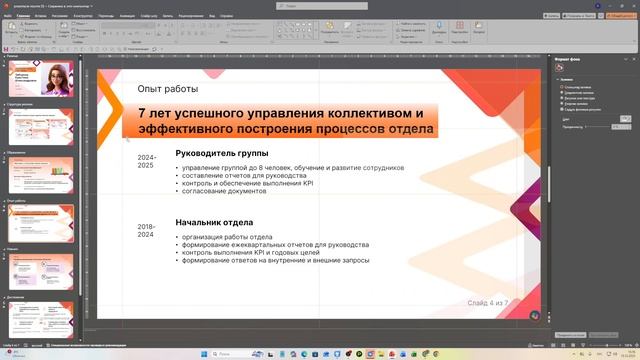Select Solid fill (Сплошная заливка) radio button
This screenshot has height=360, width=640.
tap(562, 87)
